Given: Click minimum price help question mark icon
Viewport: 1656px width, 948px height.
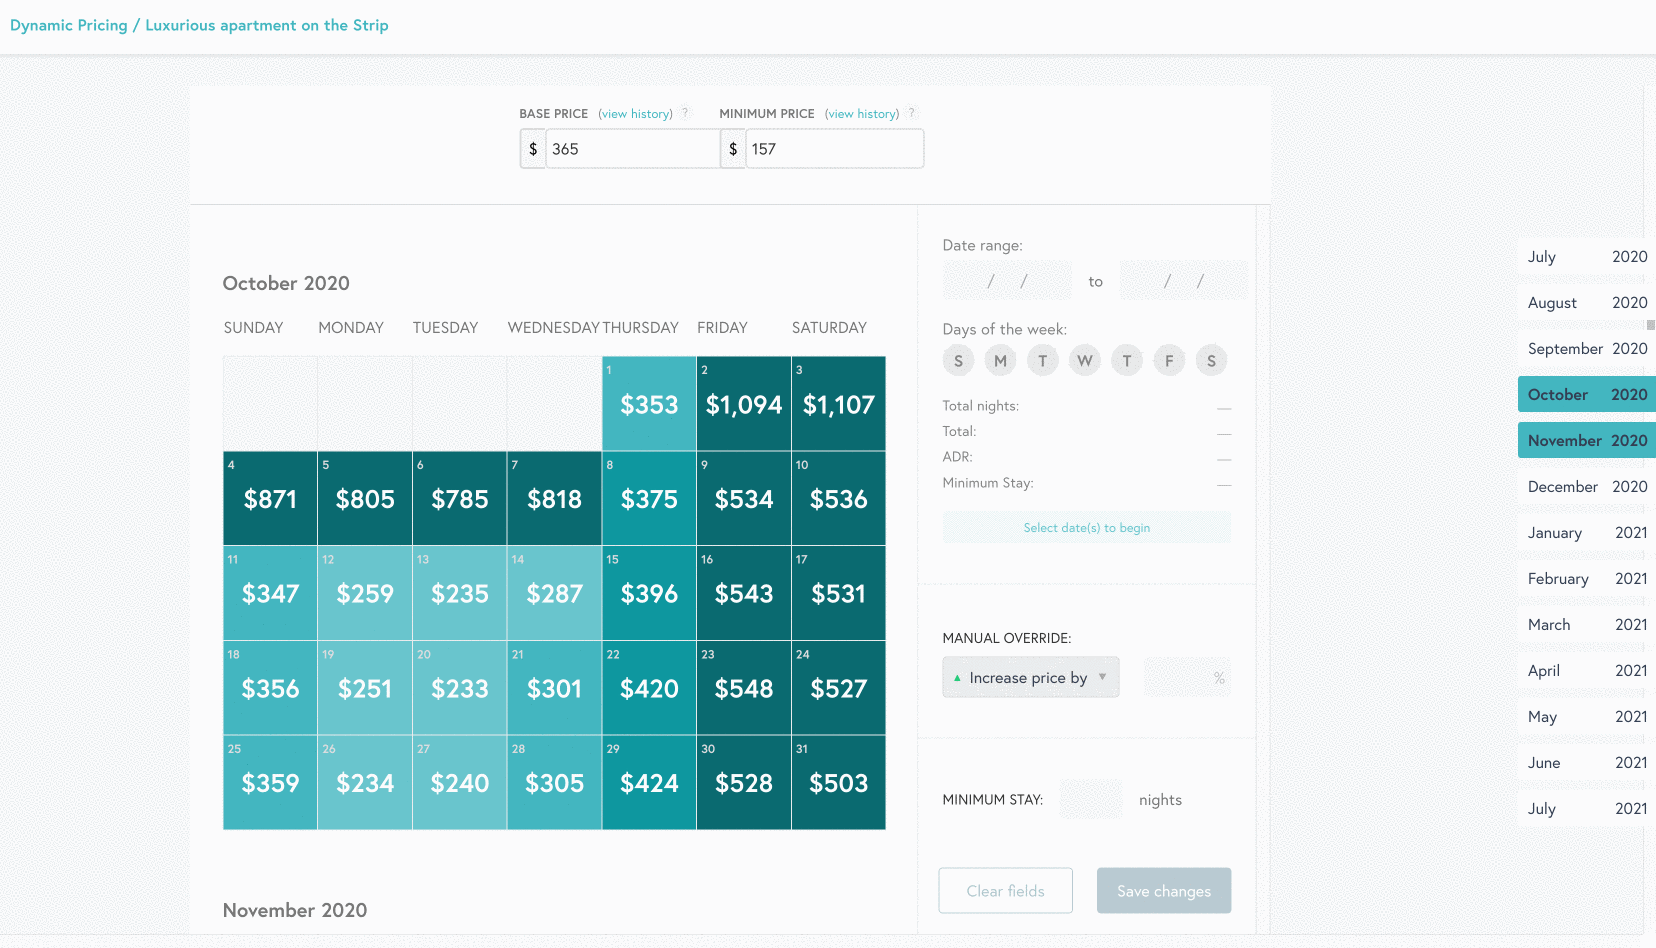Looking at the screenshot, I should [x=911, y=113].
